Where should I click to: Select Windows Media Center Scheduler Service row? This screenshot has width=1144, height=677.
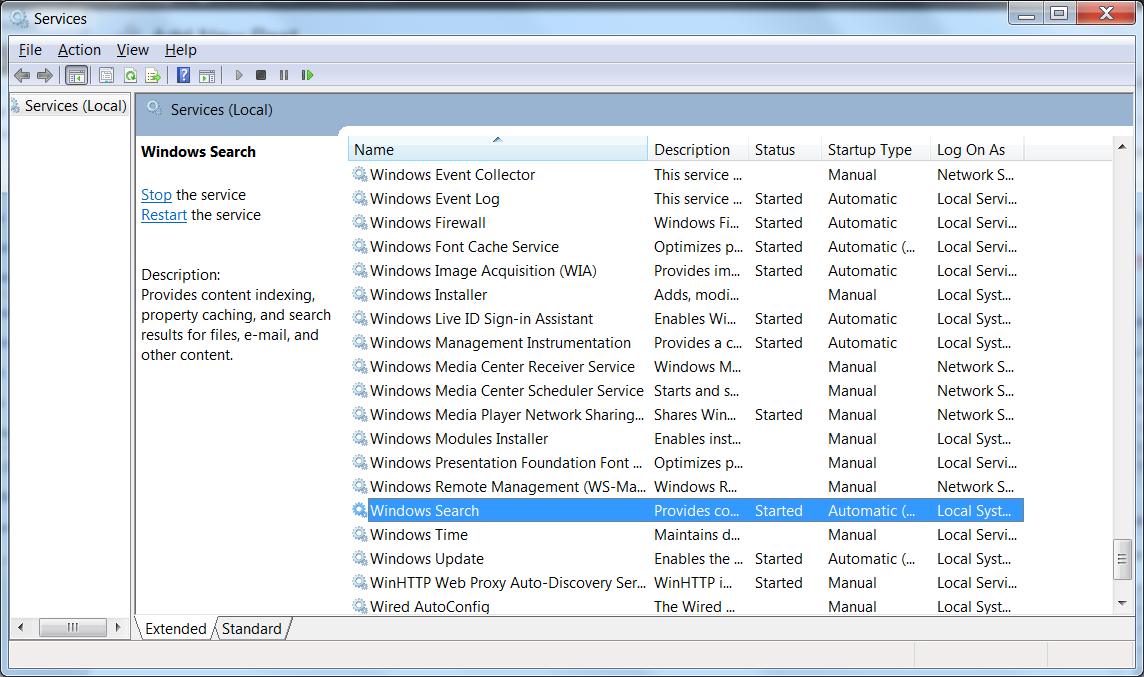pos(686,391)
